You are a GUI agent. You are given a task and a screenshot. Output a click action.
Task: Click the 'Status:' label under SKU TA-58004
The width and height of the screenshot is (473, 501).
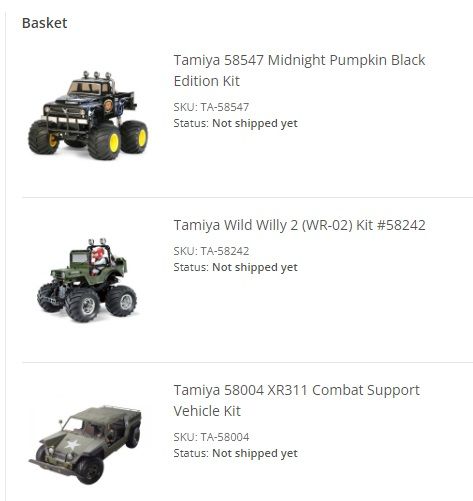[191, 453]
